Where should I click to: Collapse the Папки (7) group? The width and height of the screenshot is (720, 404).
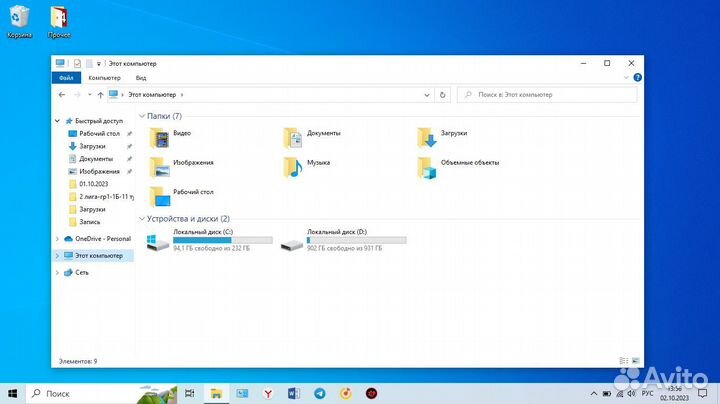coord(141,116)
